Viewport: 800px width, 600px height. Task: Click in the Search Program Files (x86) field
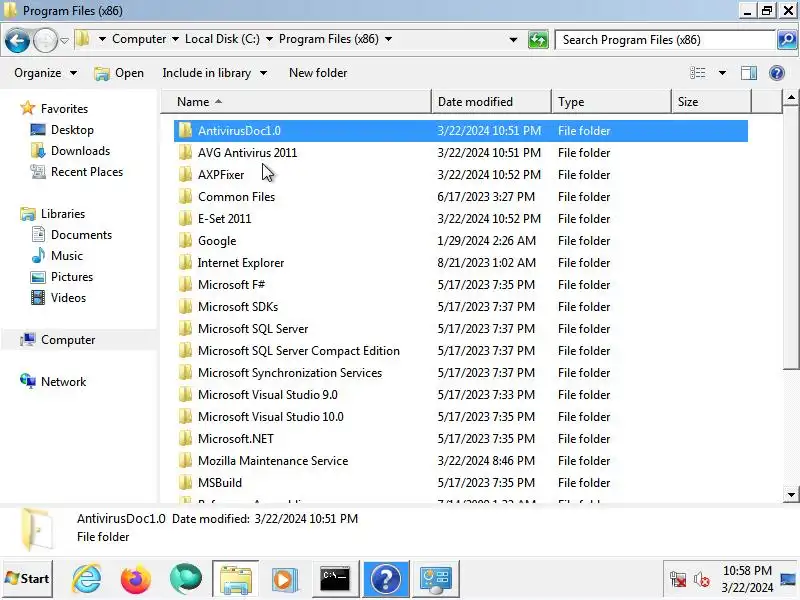click(665, 40)
